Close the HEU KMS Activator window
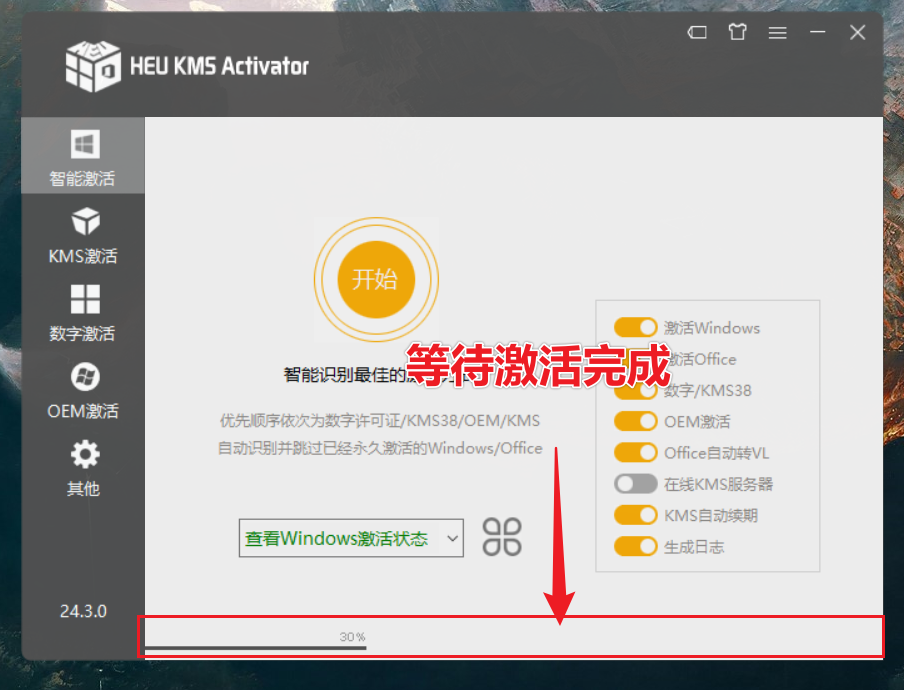This screenshot has width=904, height=690. pyautogui.click(x=857, y=32)
